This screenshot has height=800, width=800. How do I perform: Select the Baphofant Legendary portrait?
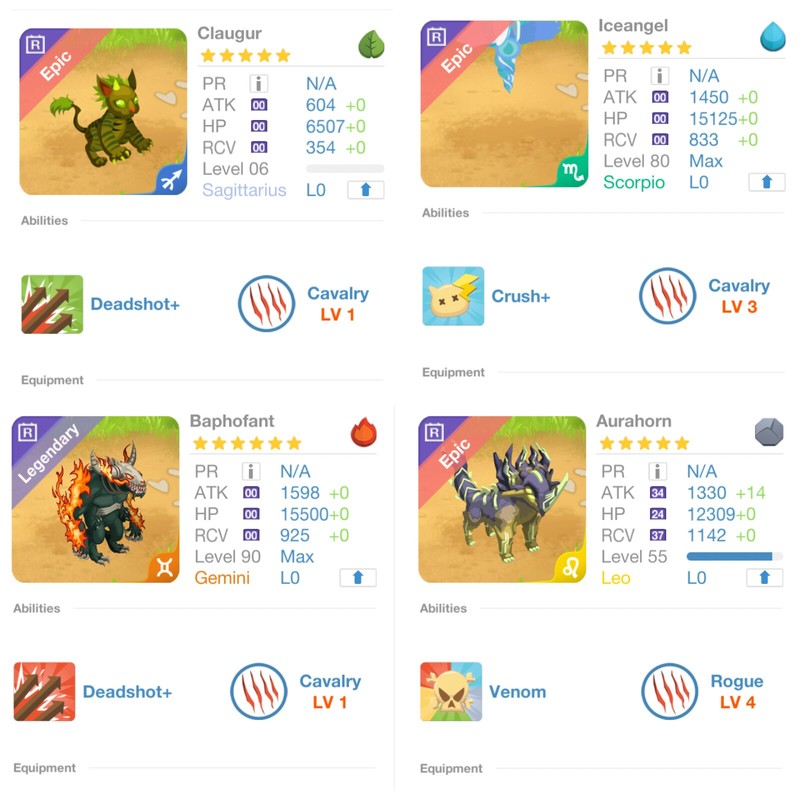click(x=95, y=499)
